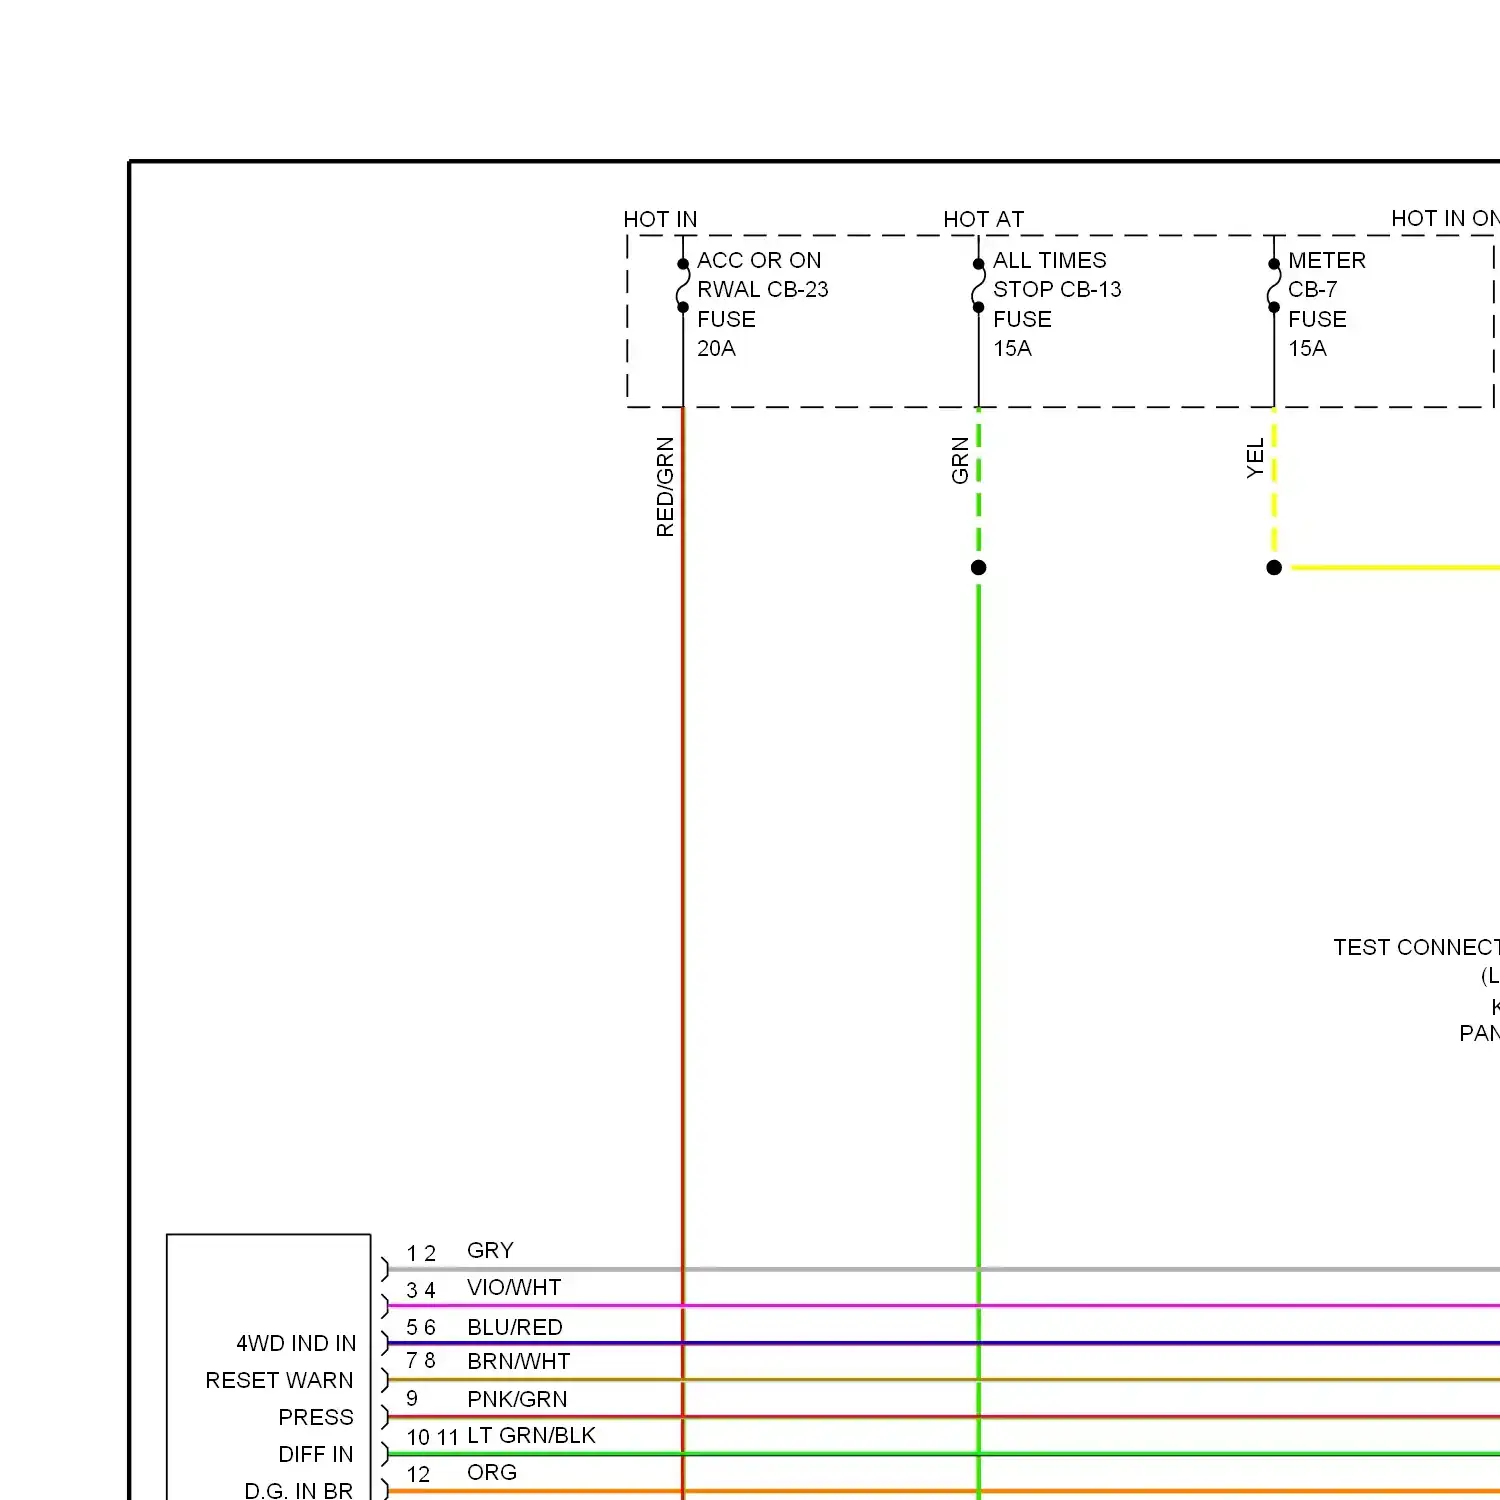The height and width of the screenshot is (1500, 1500).
Task: Click pin number 12
Action: point(418,1474)
